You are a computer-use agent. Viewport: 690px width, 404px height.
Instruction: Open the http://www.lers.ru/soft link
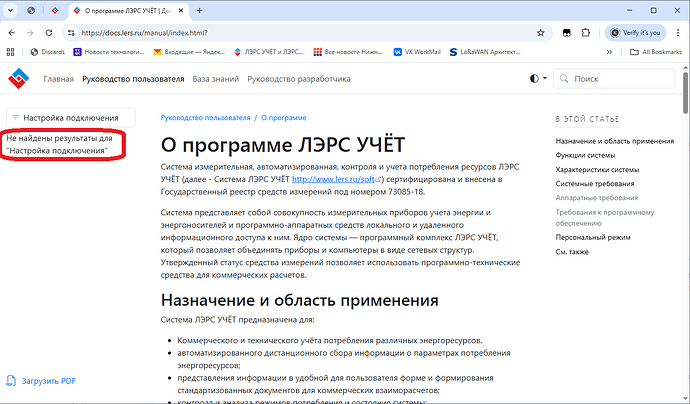pyautogui.click(x=337, y=179)
